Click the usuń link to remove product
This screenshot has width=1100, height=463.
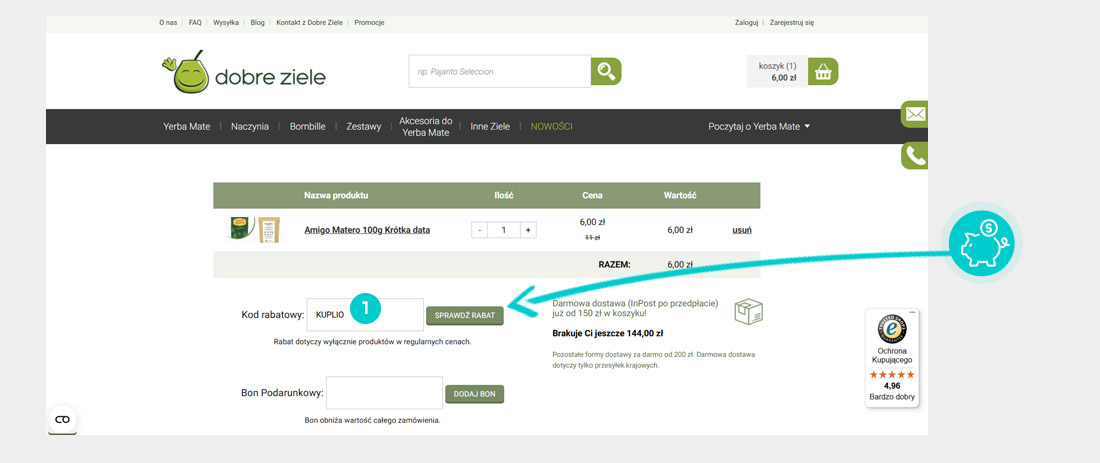click(741, 230)
